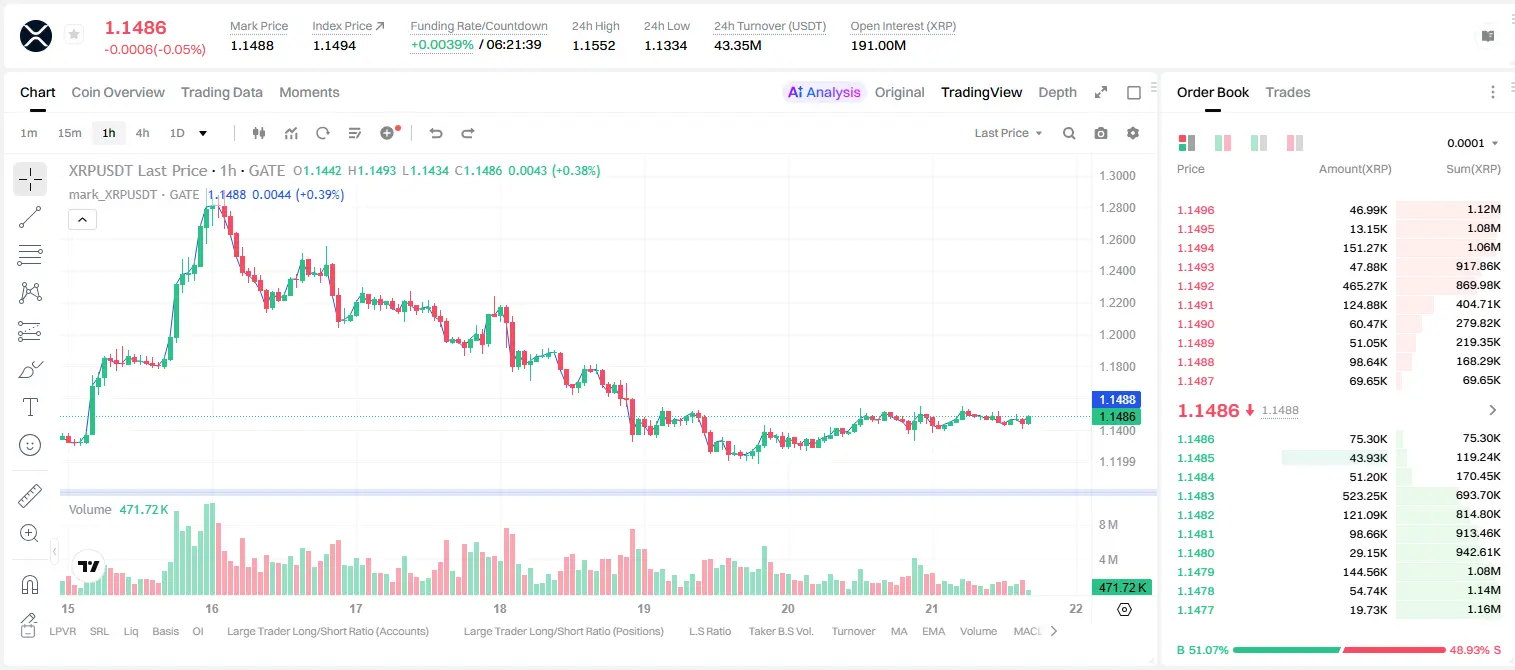Screen dimensions: 1515x670
Task: Select the 4h timeframe interval
Action: [x=143, y=133]
